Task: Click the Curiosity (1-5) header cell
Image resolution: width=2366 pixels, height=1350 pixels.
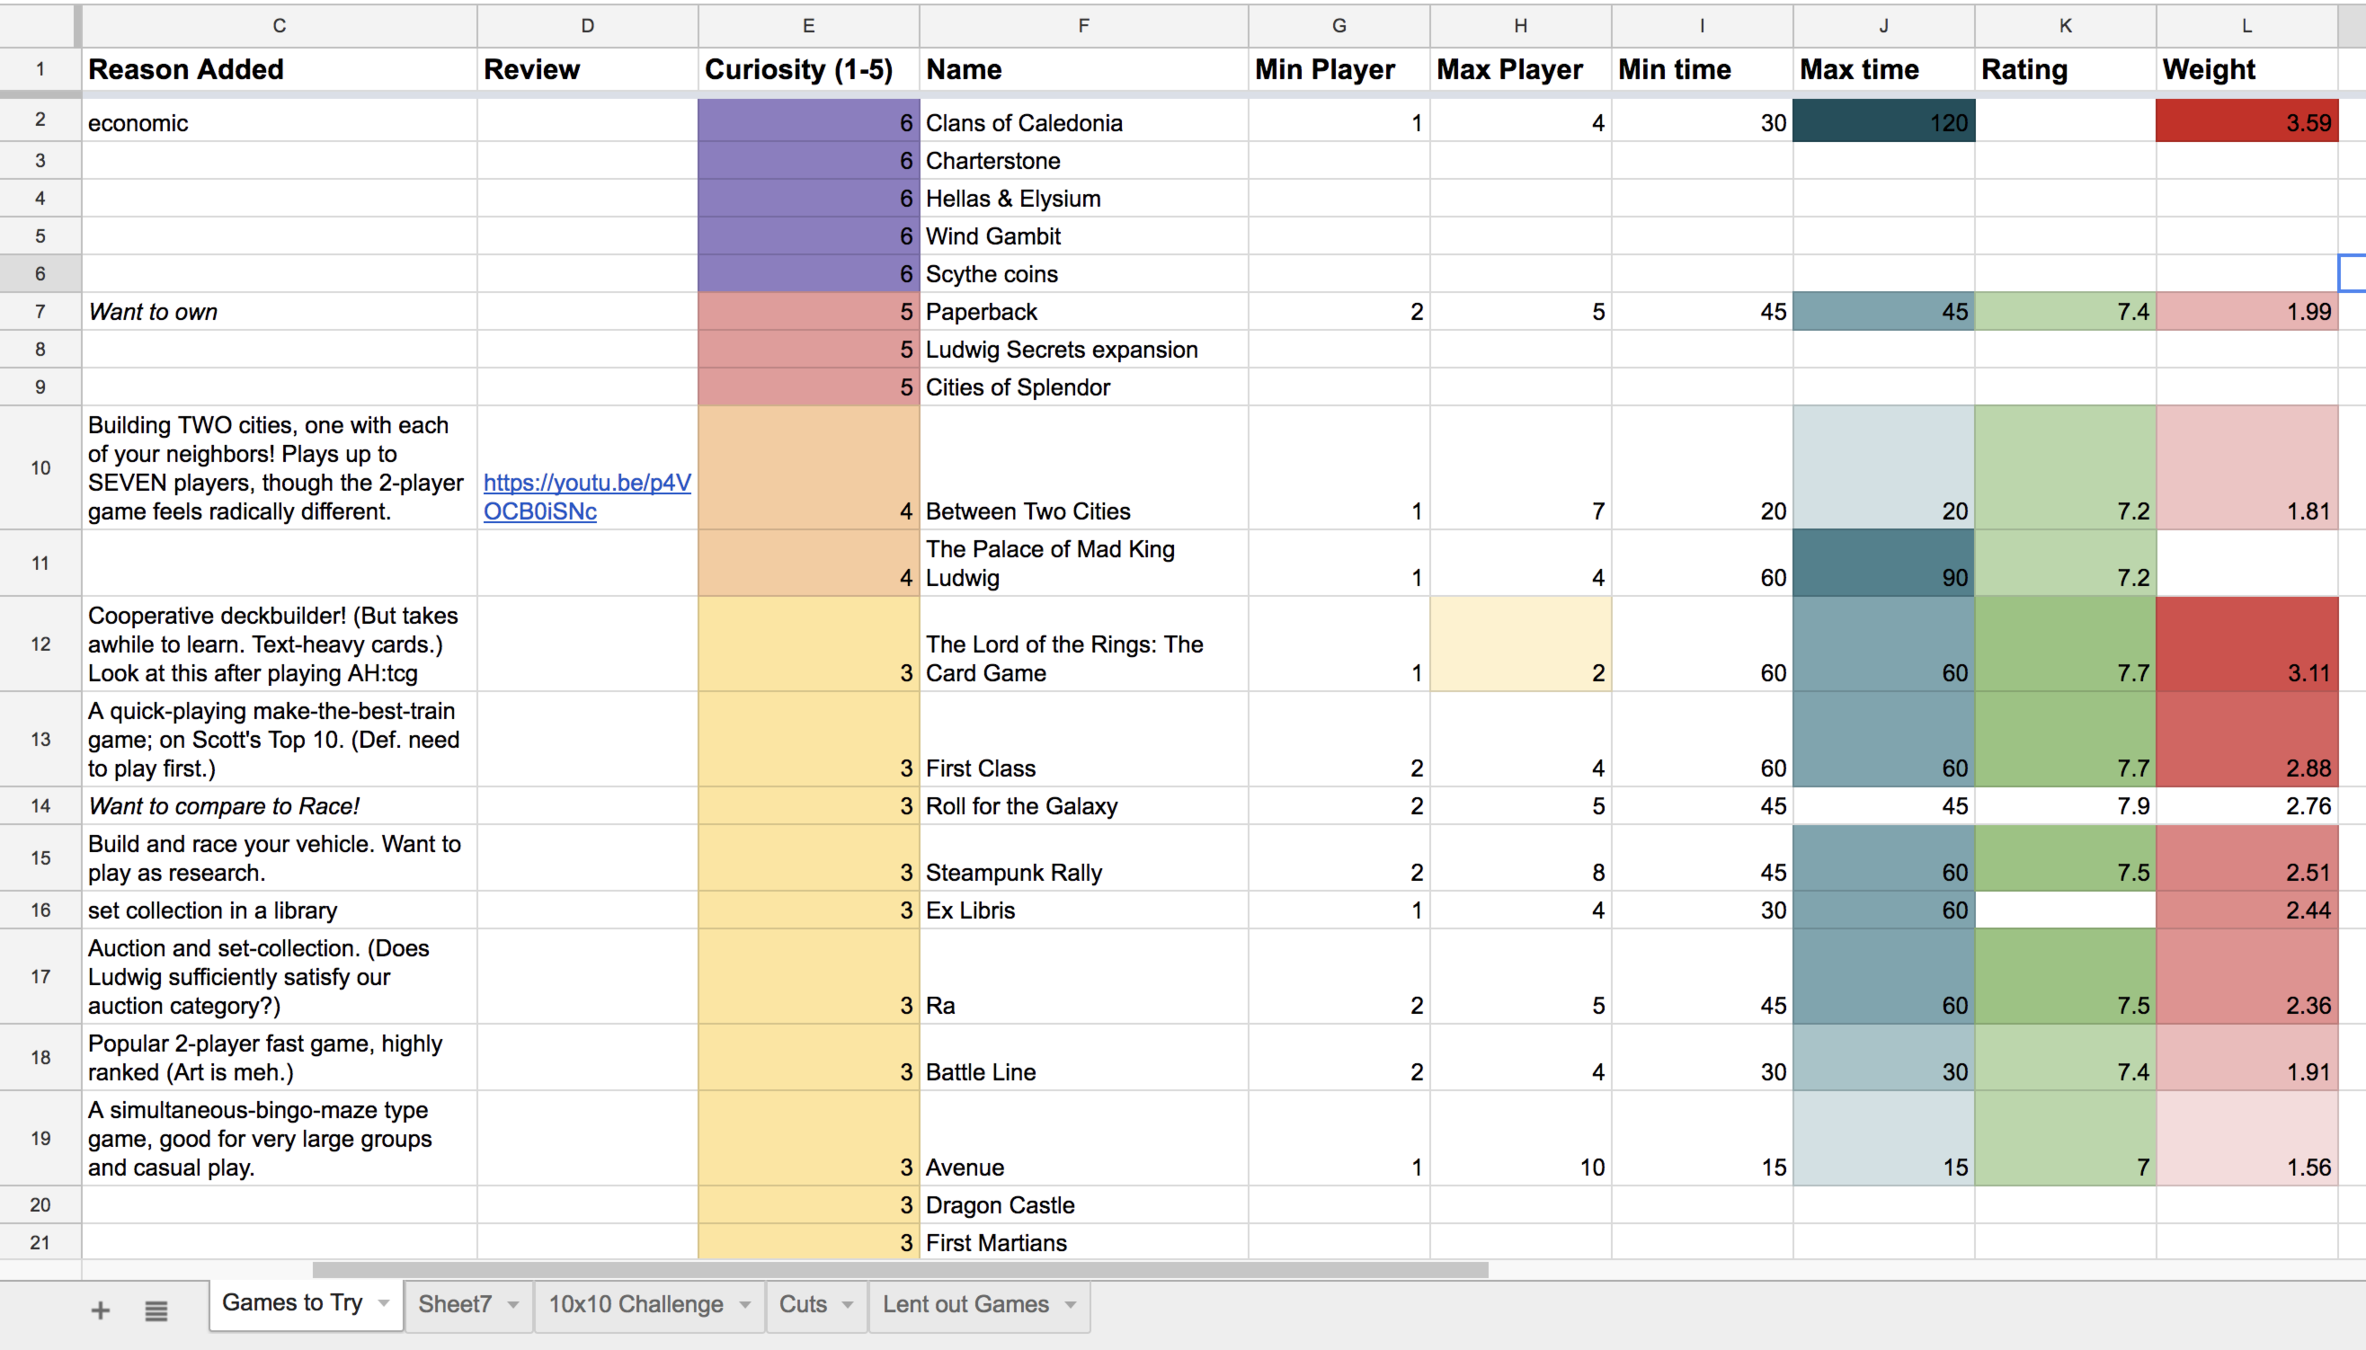Action: [808, 70]
